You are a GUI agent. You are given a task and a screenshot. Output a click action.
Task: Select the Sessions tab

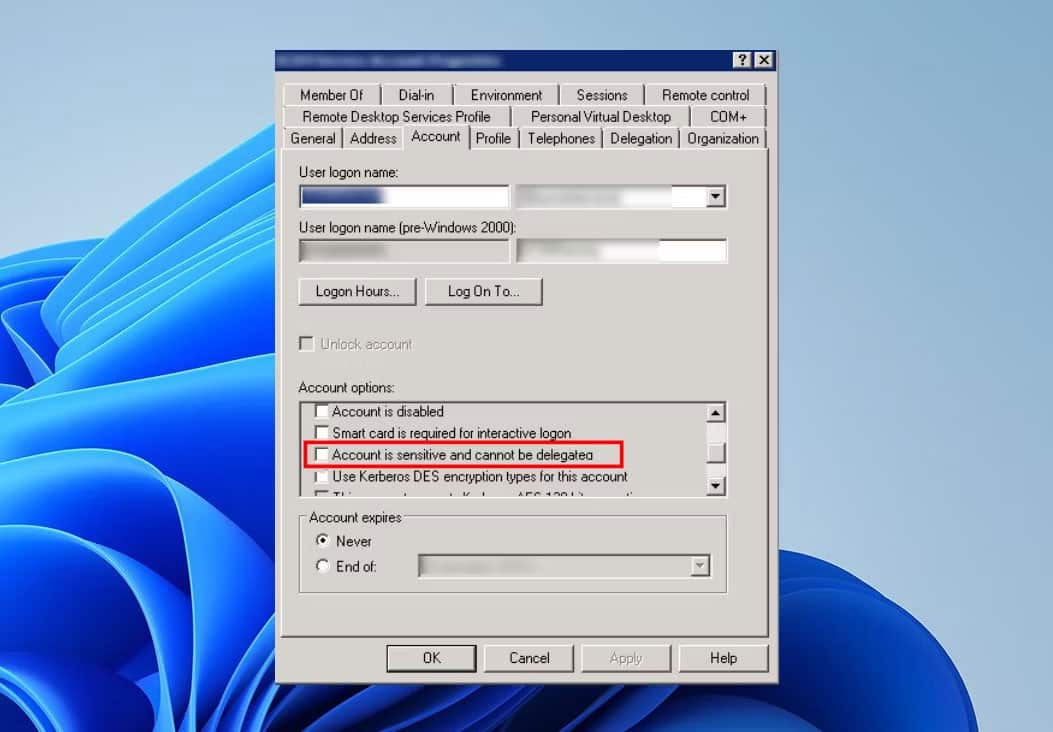[x=602, y=95]
